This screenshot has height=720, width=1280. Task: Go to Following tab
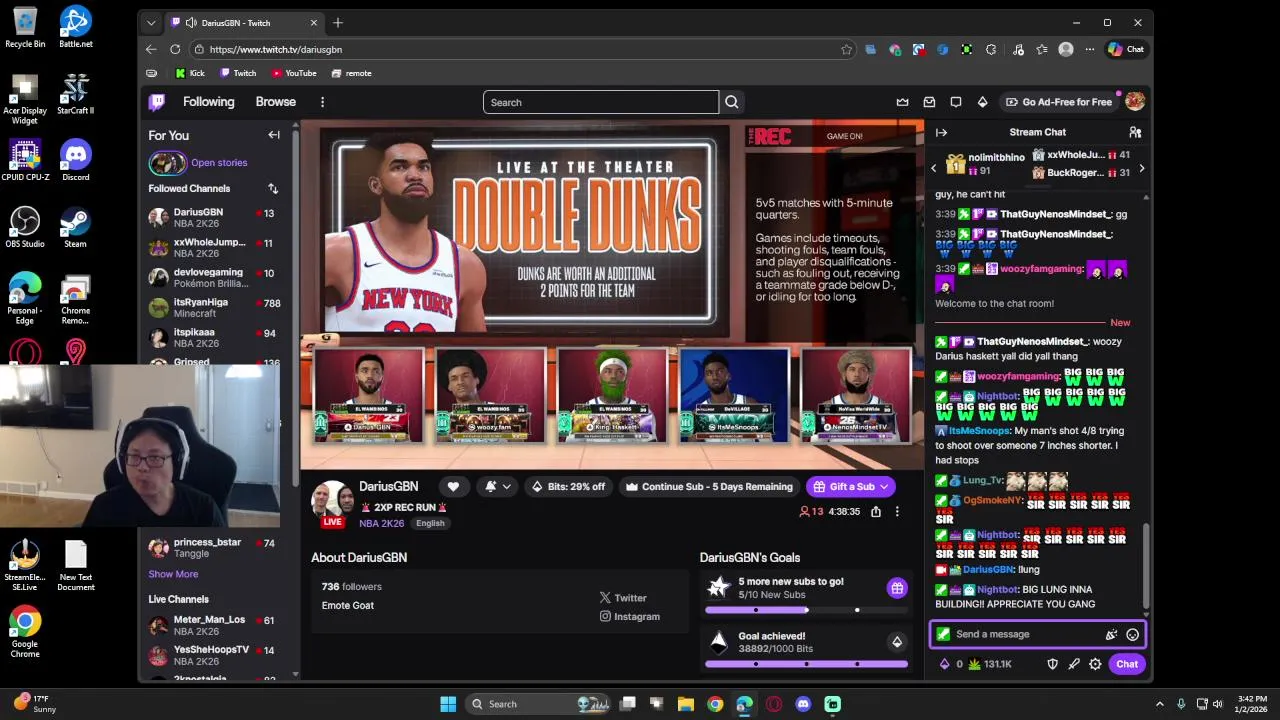tap(208, 102)
